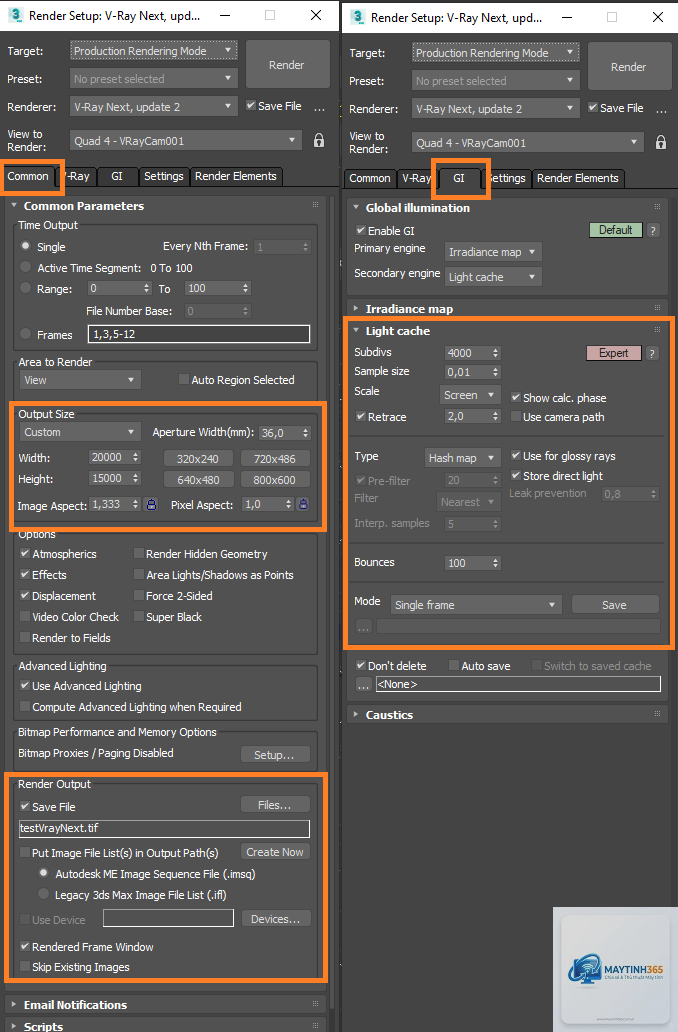Enable the Render Hidden Geometry checkbox

pos(139,554)
